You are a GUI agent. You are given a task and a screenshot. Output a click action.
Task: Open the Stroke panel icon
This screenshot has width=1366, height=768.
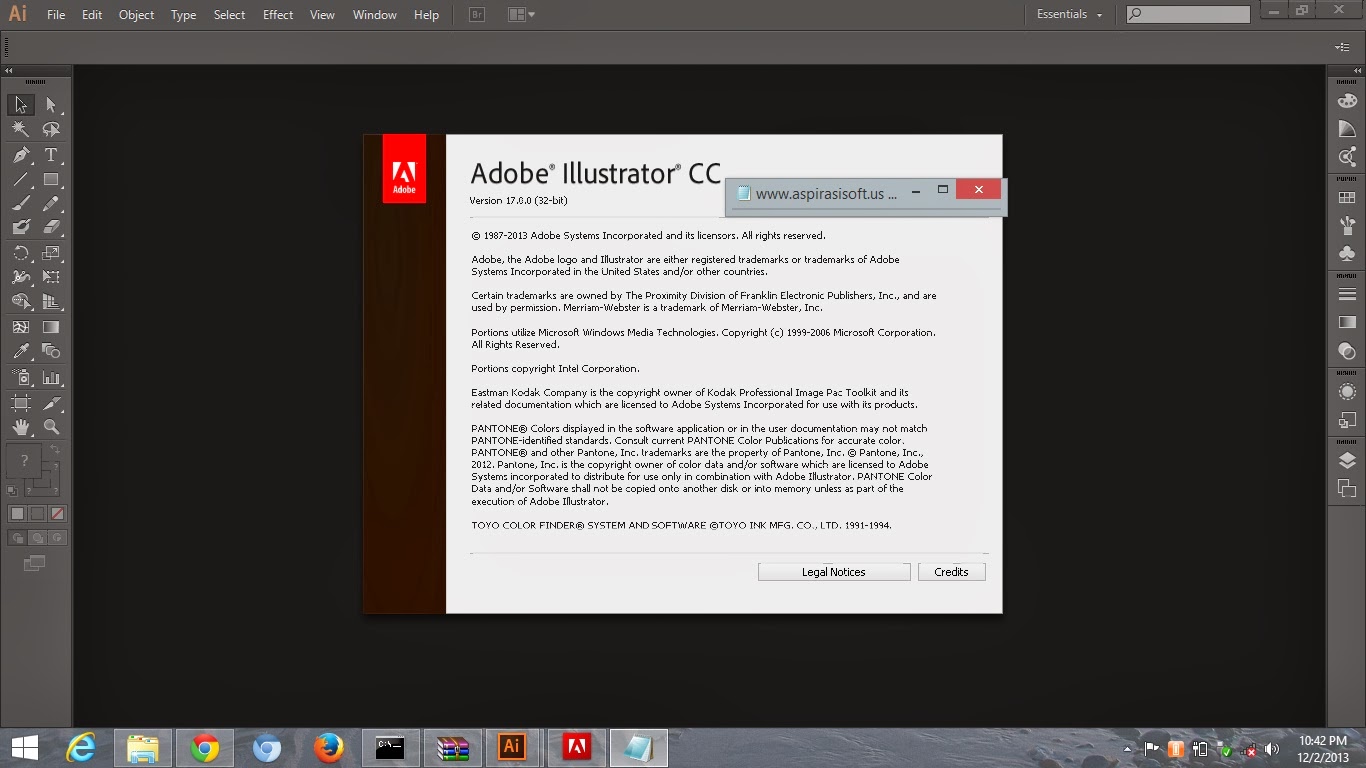tap(1347, 295)
